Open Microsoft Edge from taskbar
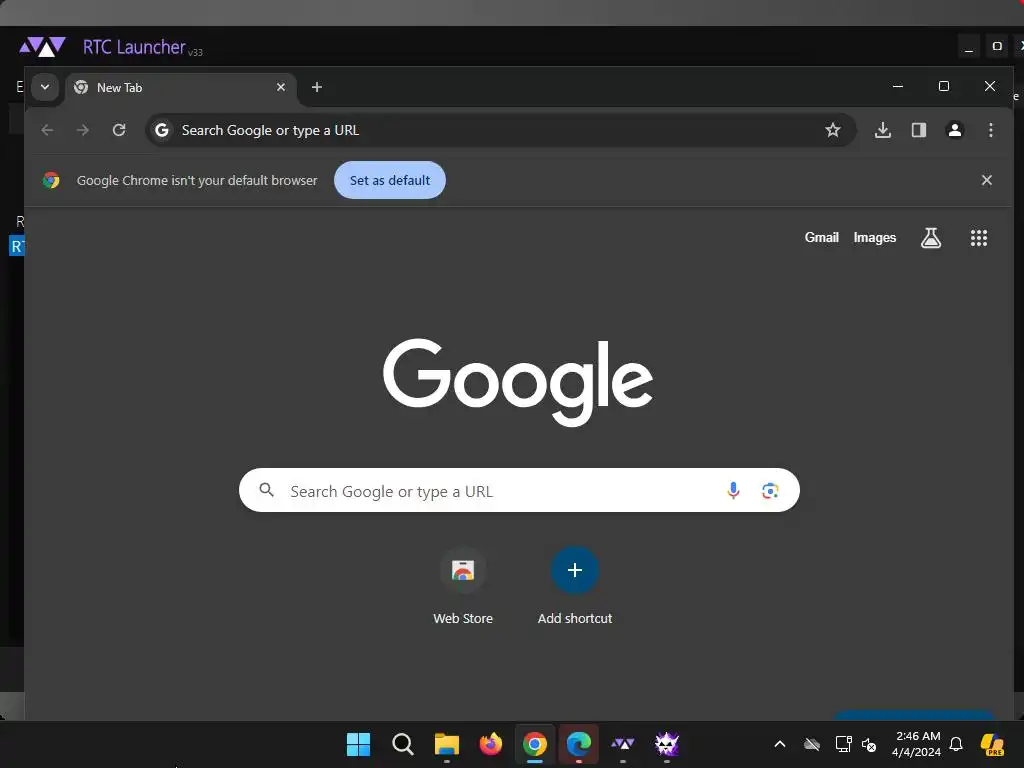 coord(579,744)
